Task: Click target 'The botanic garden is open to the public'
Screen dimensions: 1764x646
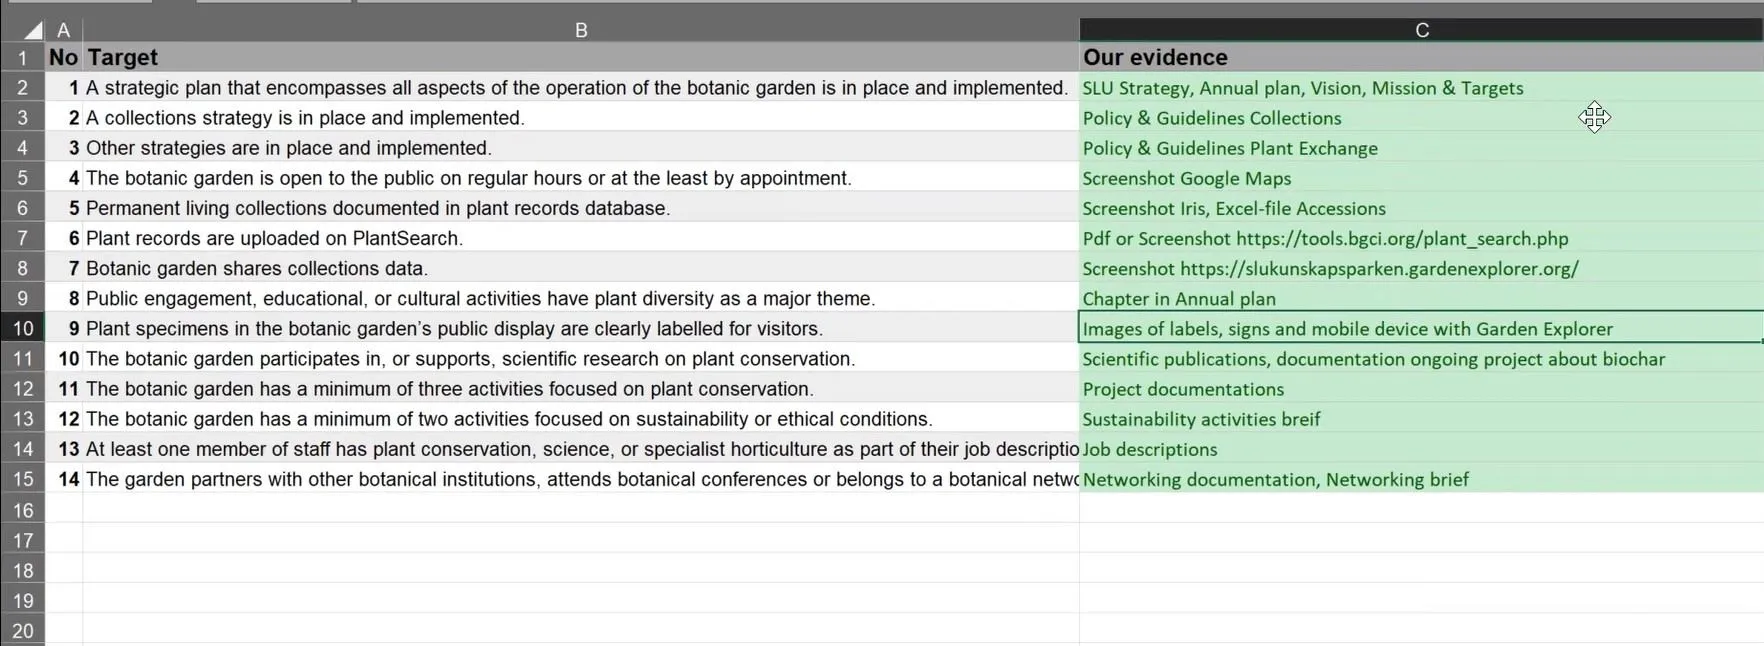Action: (x=581, y=178)
